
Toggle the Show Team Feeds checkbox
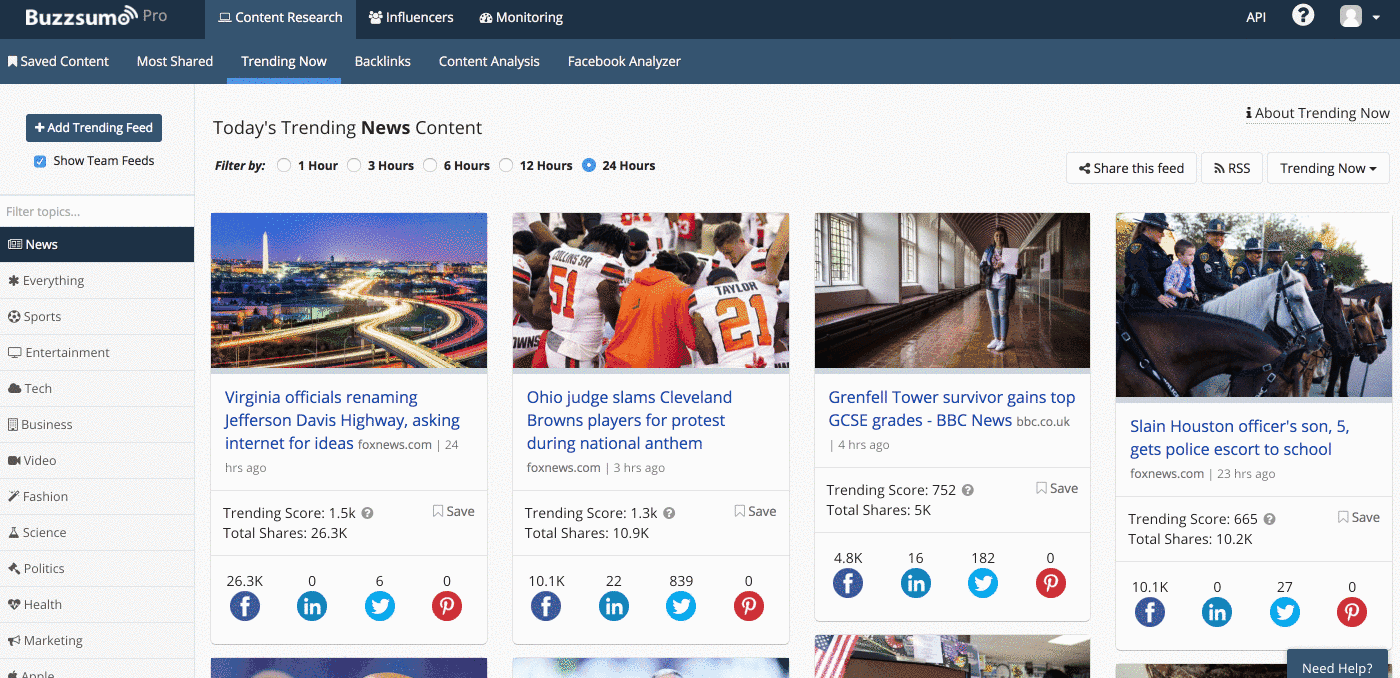[40, 161]
